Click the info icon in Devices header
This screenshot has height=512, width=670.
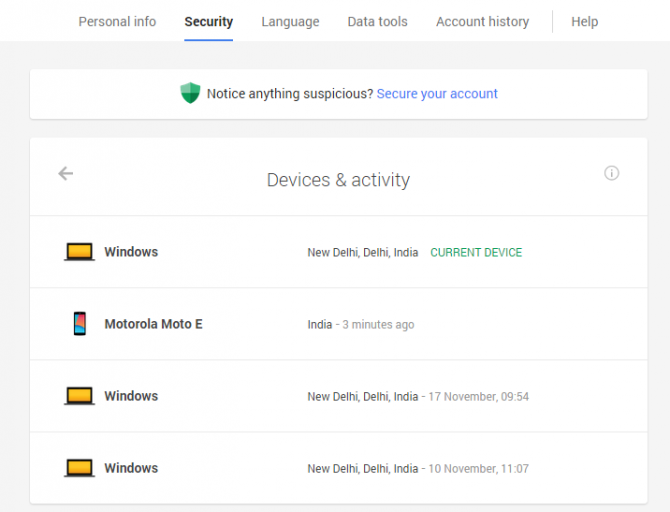[612, 173]
